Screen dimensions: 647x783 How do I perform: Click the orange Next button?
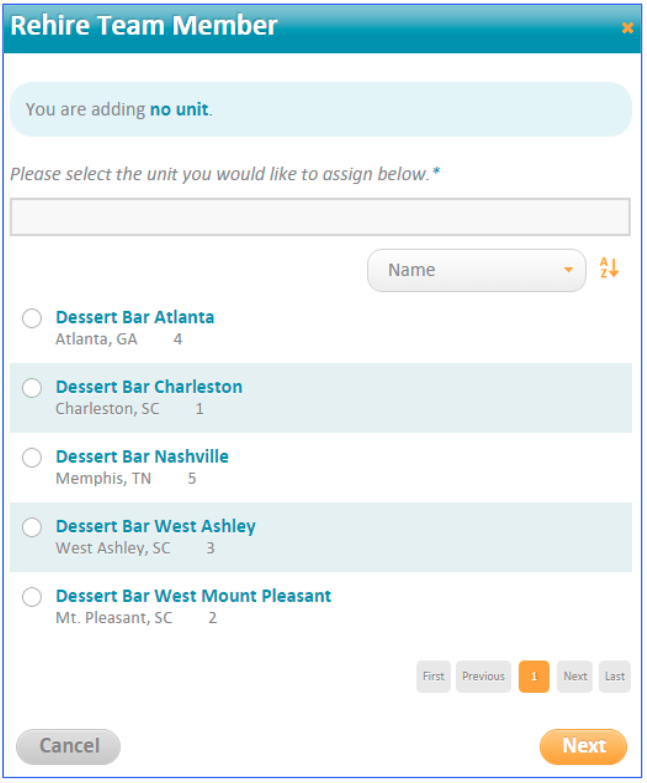(583, 746)
